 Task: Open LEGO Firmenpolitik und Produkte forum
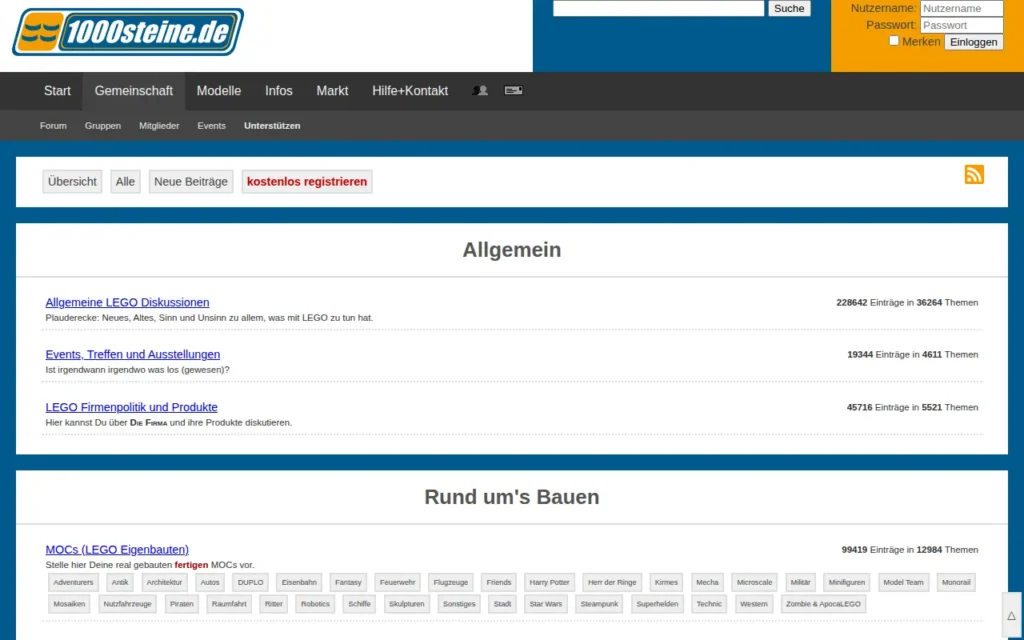coord(131,407)
